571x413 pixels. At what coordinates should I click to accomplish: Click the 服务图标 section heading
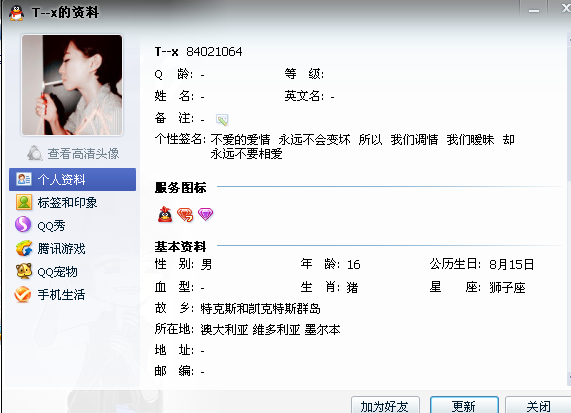coord(181,188)
